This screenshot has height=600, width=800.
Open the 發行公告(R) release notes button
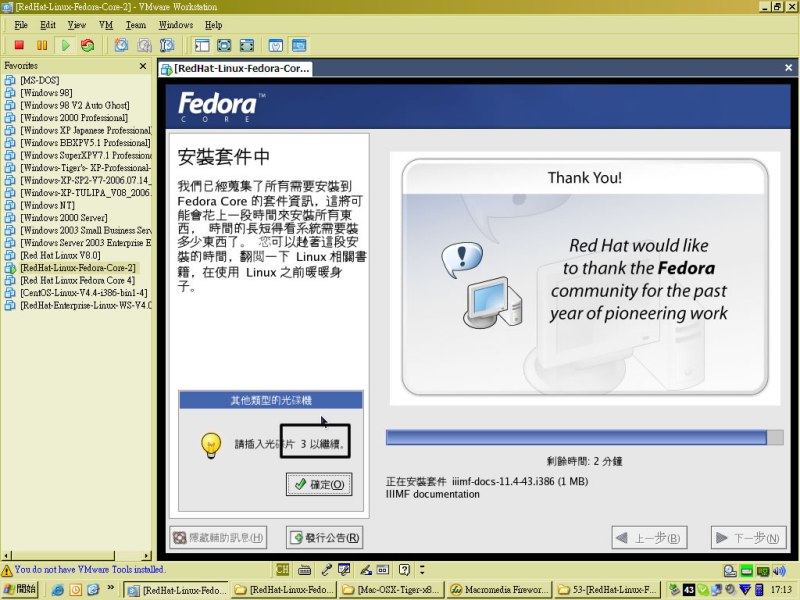(x=324, y=538)
